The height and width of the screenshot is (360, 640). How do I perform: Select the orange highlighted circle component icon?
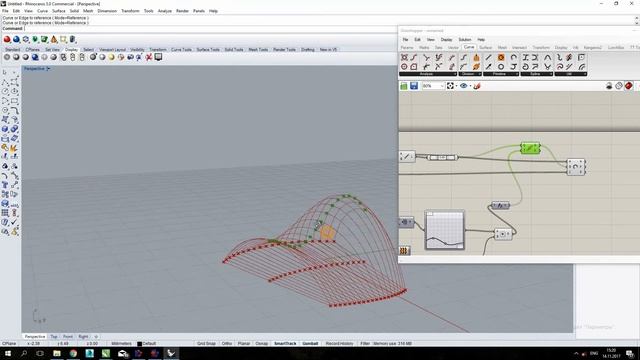pyautogui.click(x=501, y=58)
